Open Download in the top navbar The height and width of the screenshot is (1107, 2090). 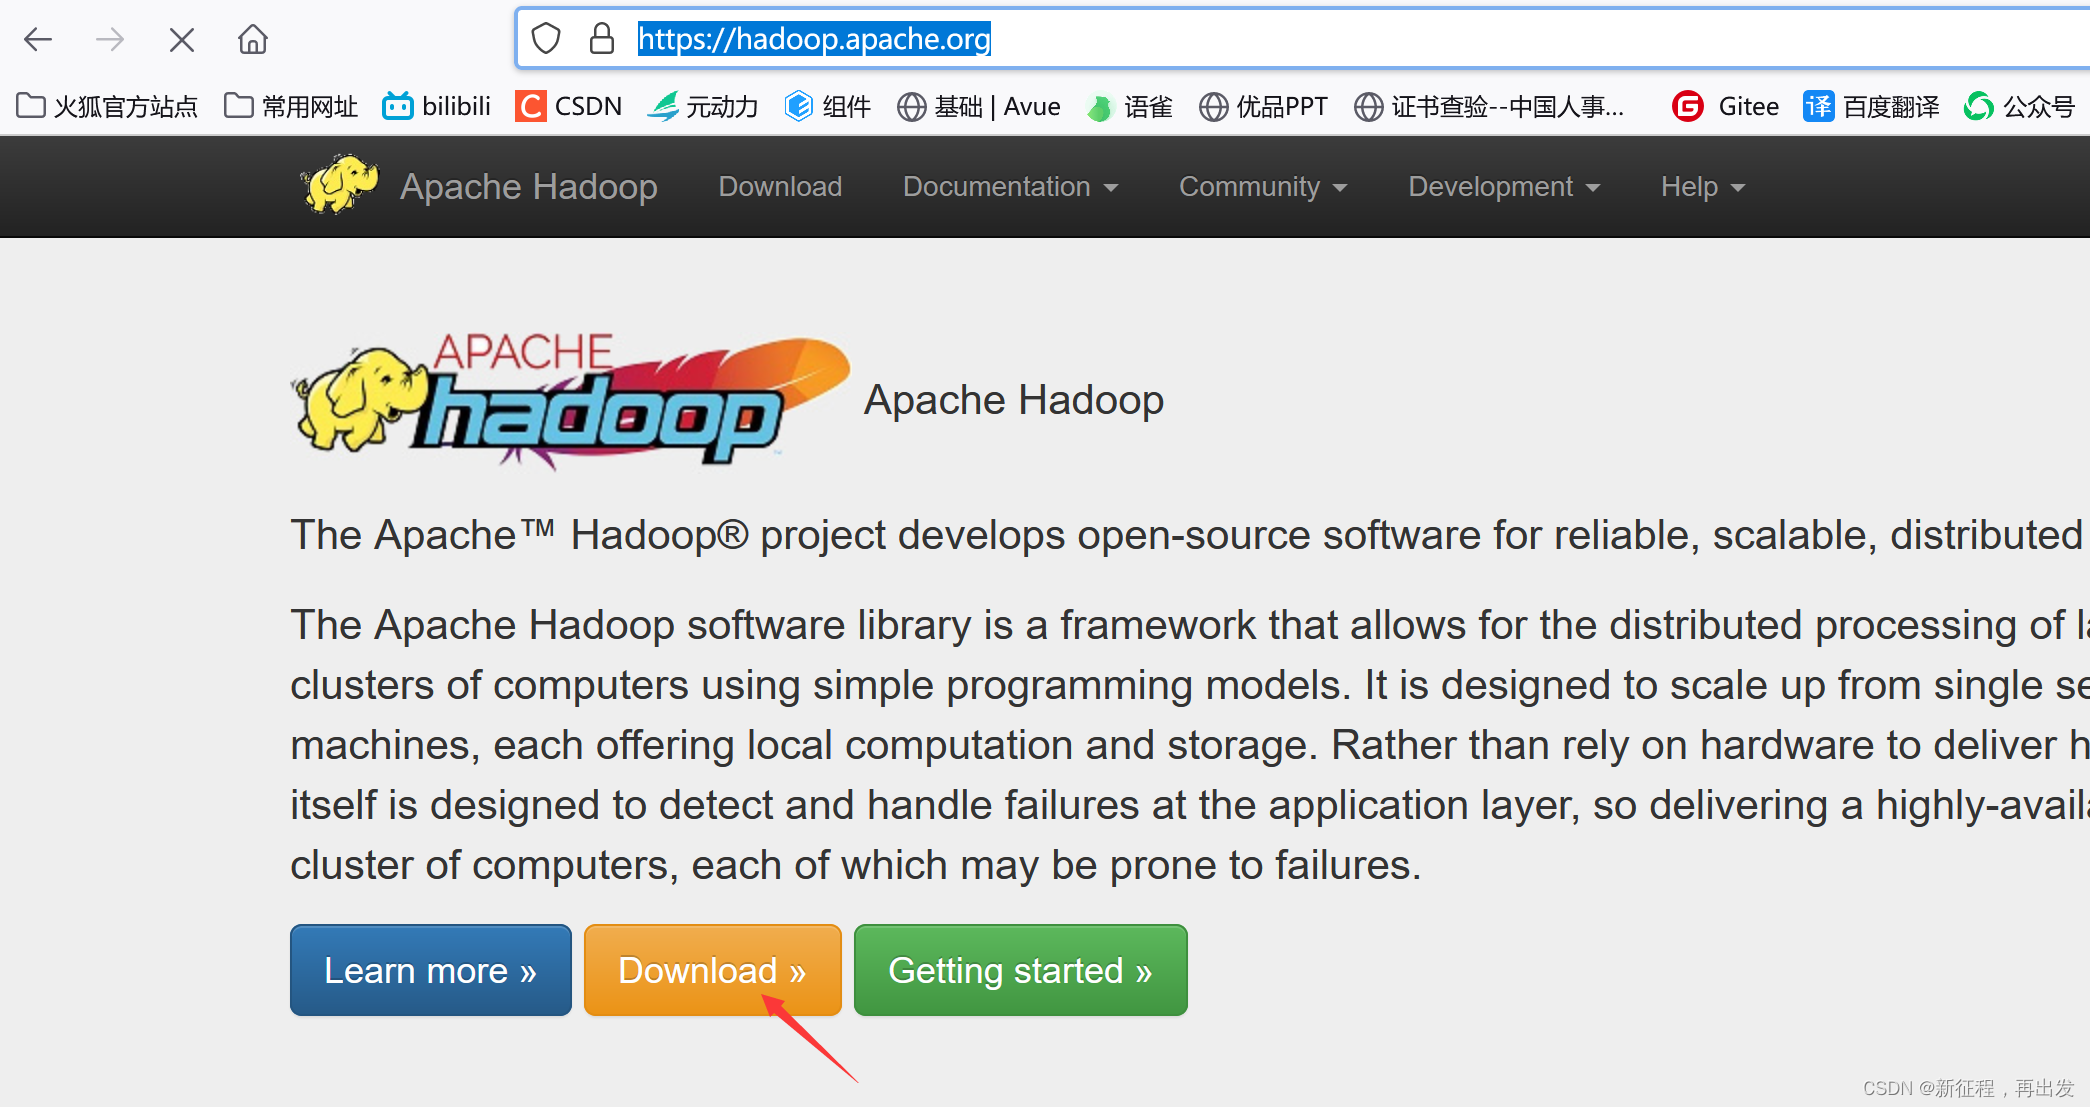point(780,187)
